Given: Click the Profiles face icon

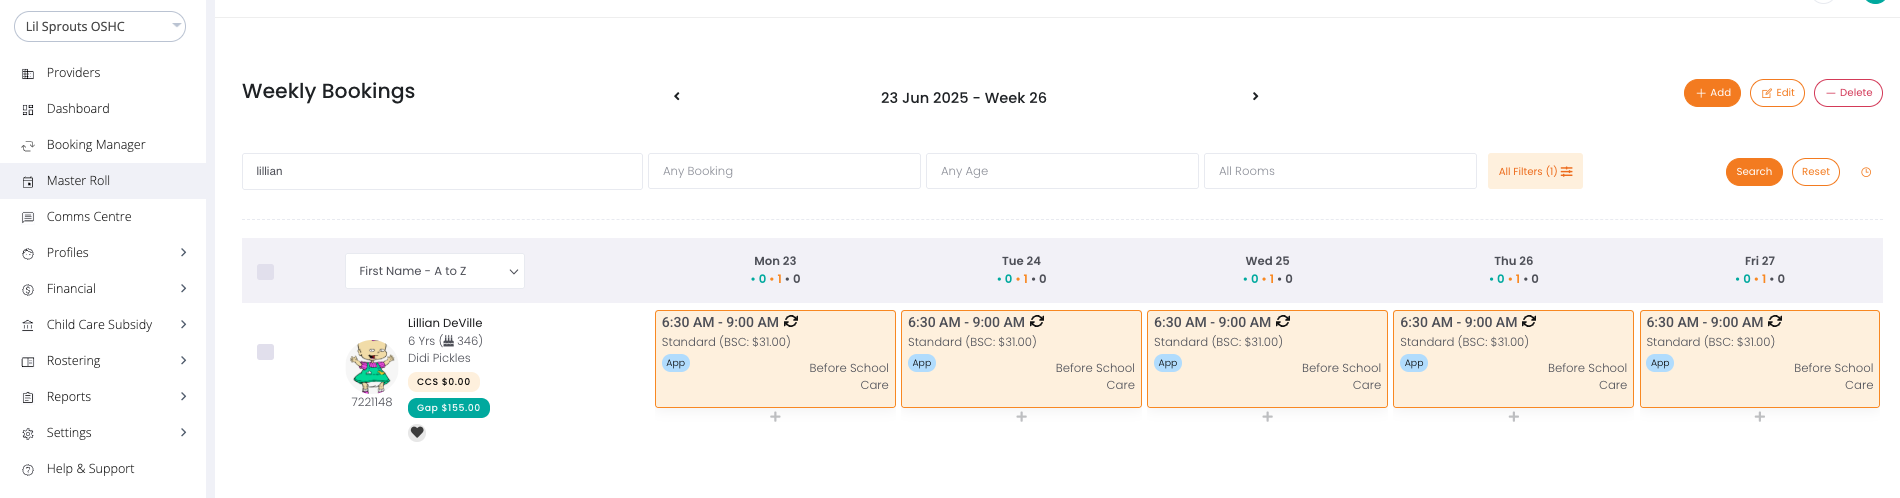Looking at the screenshot, I should click(28, 253).
